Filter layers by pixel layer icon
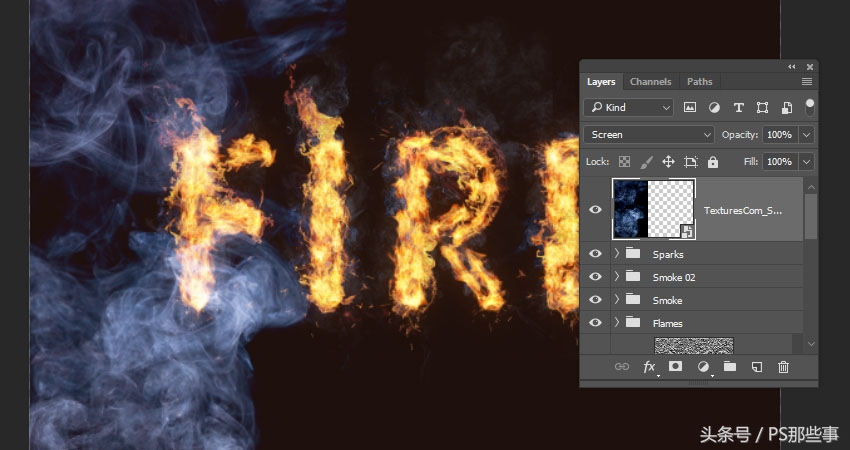Image resolution: width=850 pixels, height=450 pixels. point(690,107)
